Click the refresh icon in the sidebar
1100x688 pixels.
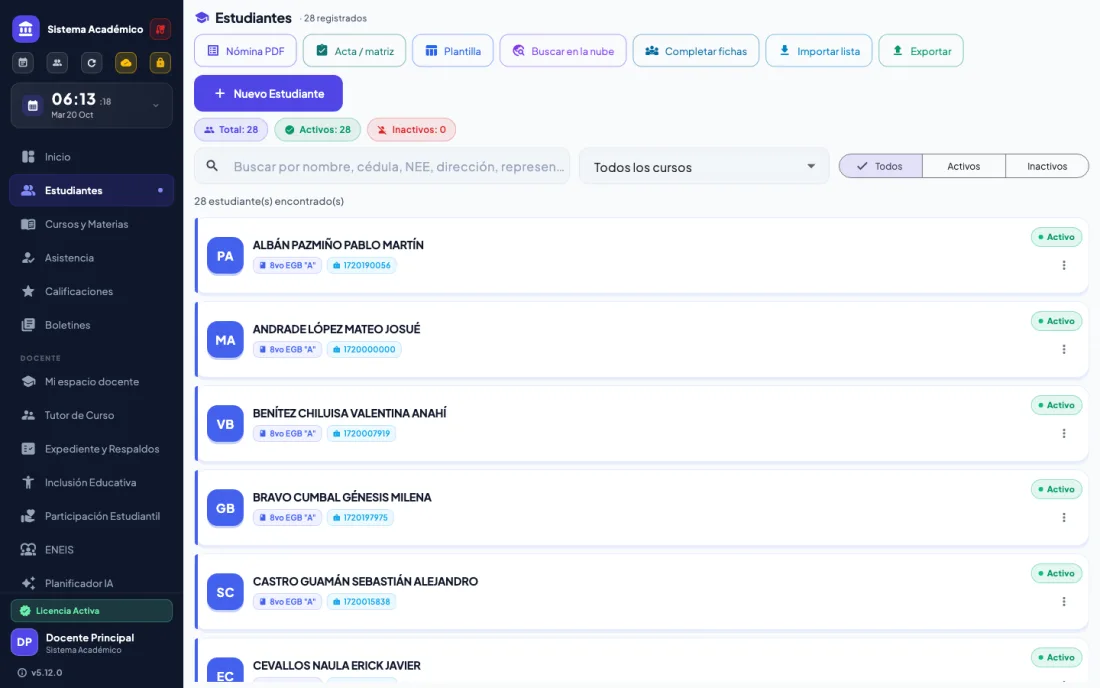click(91, 63)
